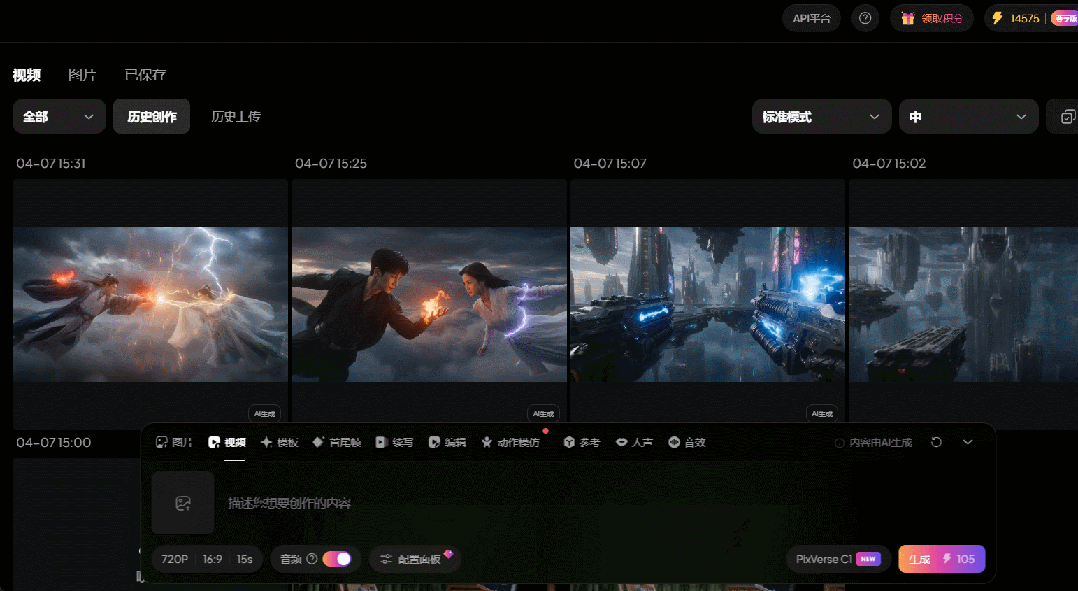Click the 04-07 15:00 timestamp
Image resolution: width=1078 pixels, height=591 pixels.
[x=54, y=443]
